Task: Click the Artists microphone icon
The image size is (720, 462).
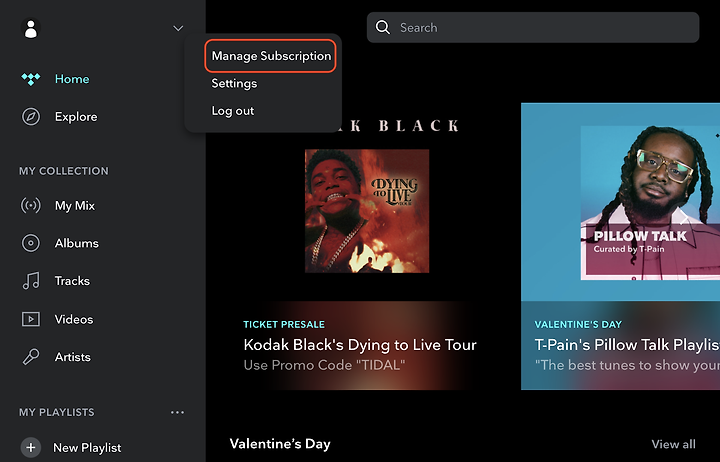Action: pos(31,357)
